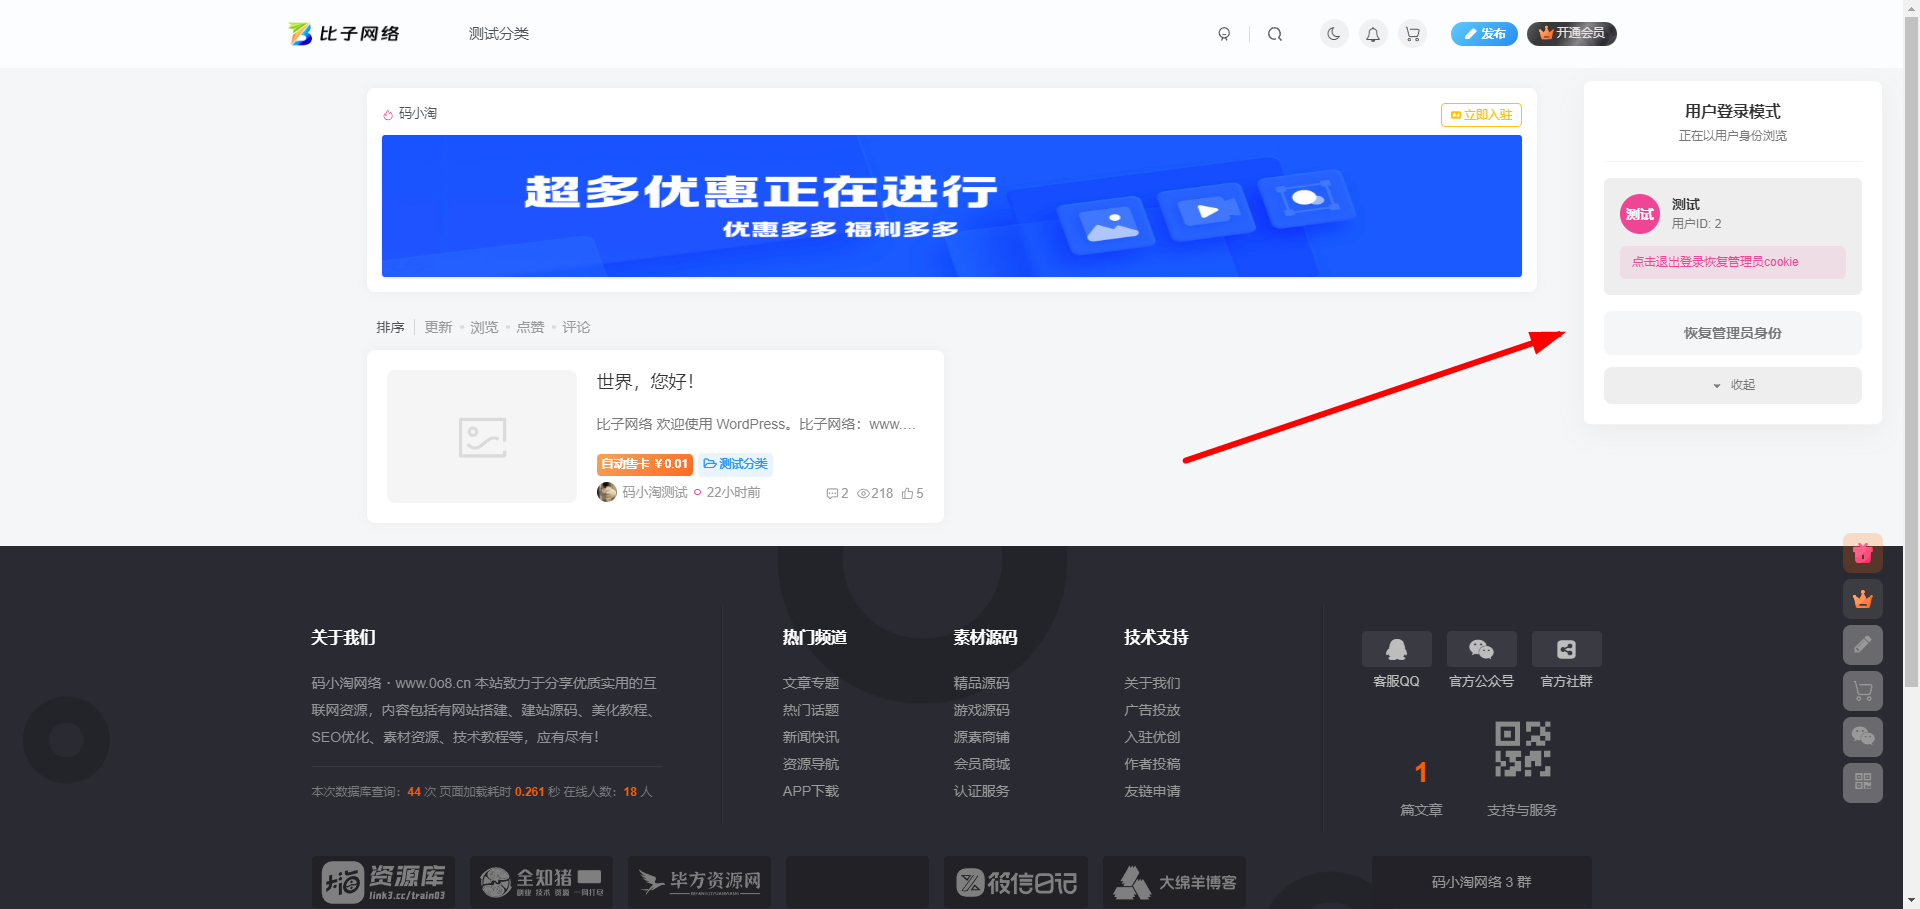
Task: Switch sorting to 点赞
Action: click(530, 327)
